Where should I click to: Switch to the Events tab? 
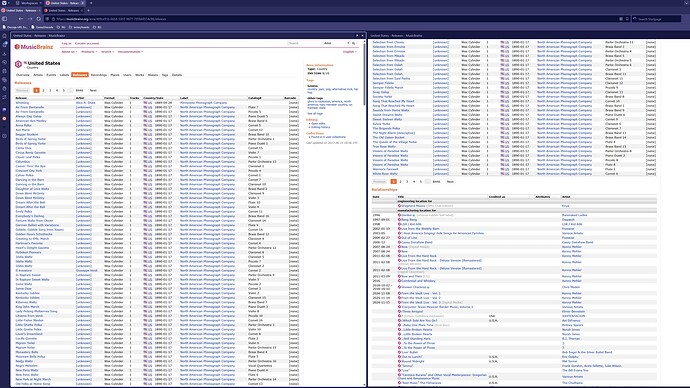(51, 75)
